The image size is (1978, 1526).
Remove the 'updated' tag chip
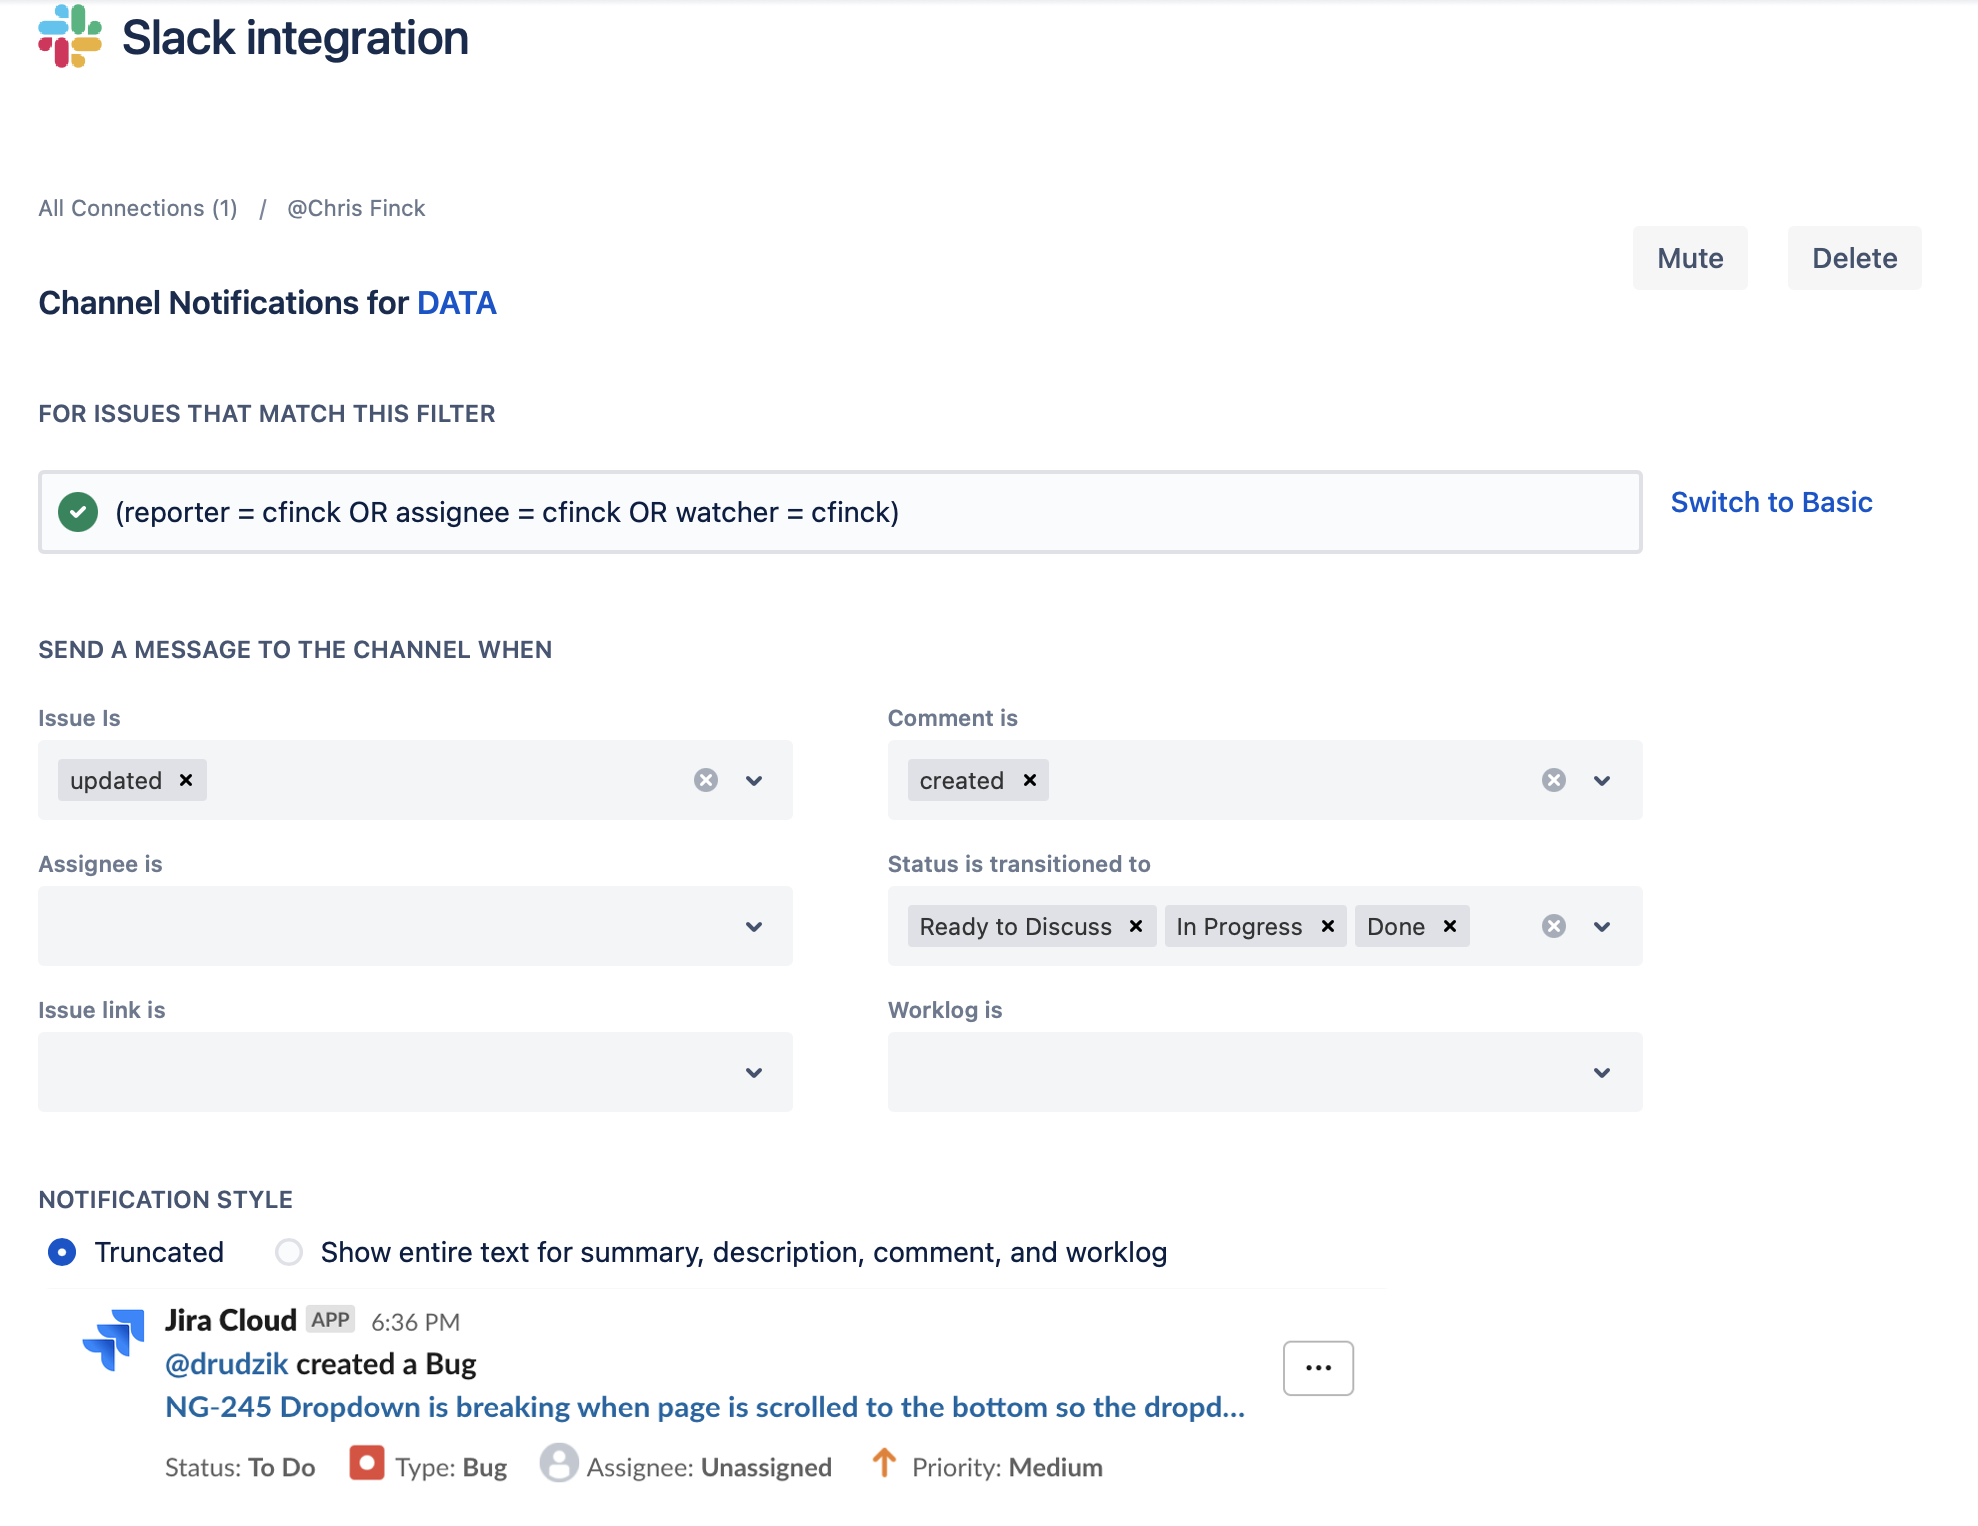[186, 780]
